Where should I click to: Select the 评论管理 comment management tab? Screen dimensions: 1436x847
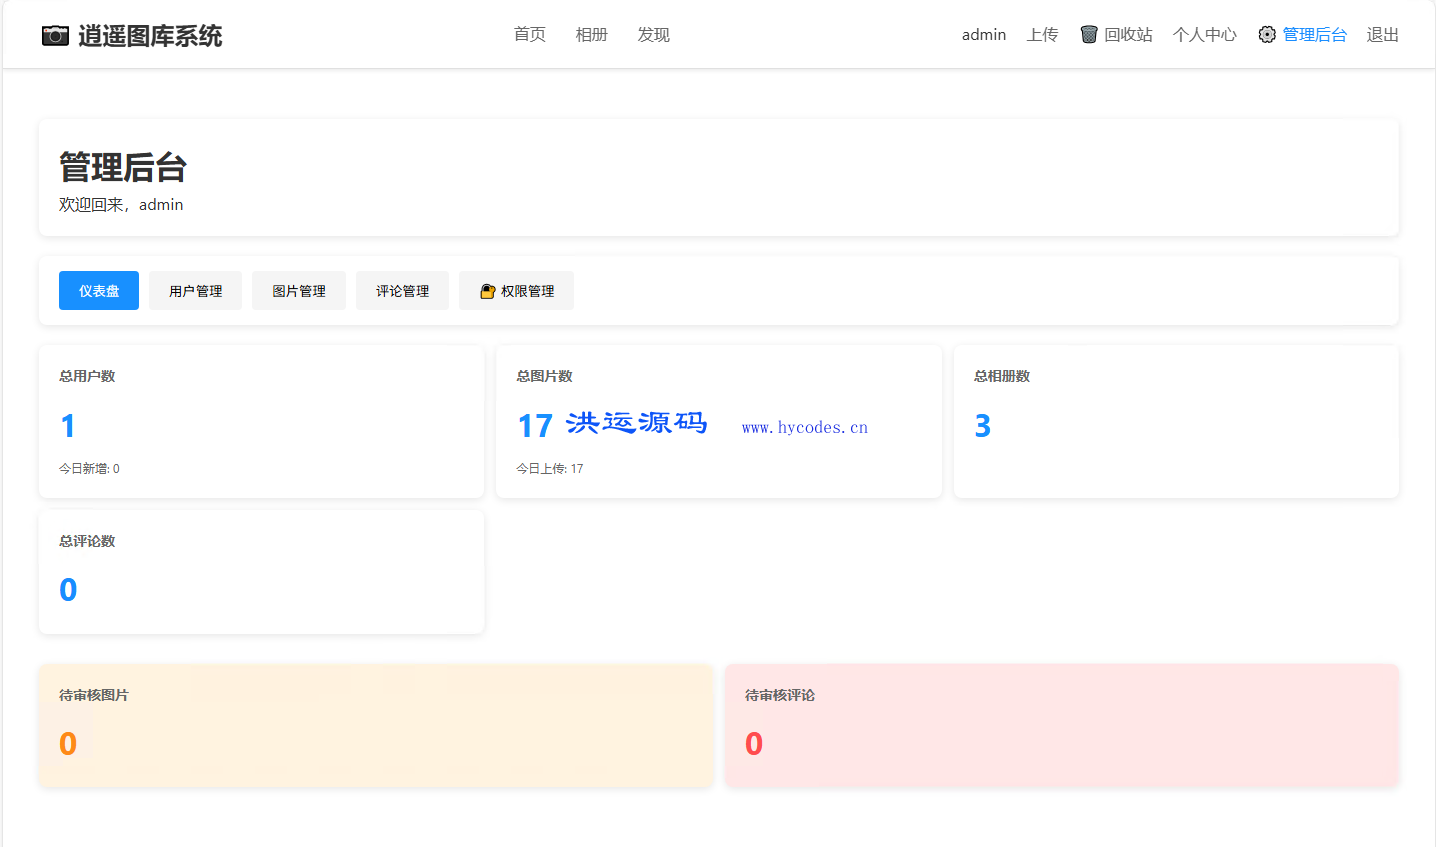[x=402, y=290]
